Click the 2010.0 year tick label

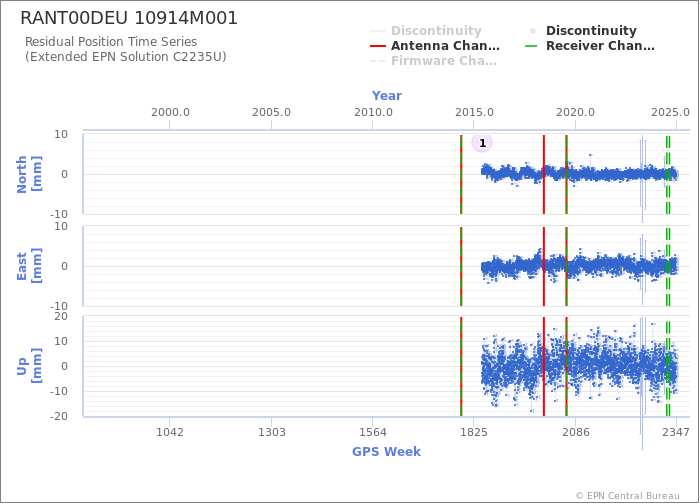373,112
